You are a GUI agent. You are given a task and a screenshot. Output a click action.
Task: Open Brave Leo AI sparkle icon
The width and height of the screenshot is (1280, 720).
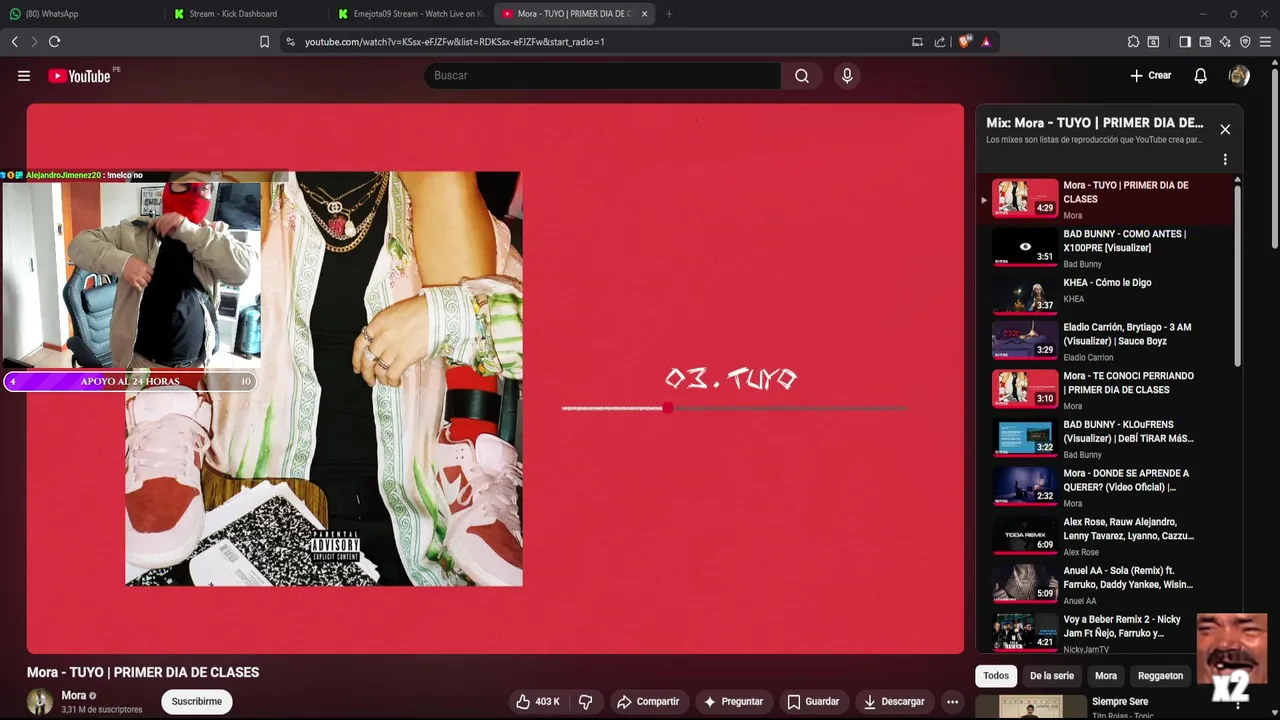pyautogui.click(x=1225, y=42)
